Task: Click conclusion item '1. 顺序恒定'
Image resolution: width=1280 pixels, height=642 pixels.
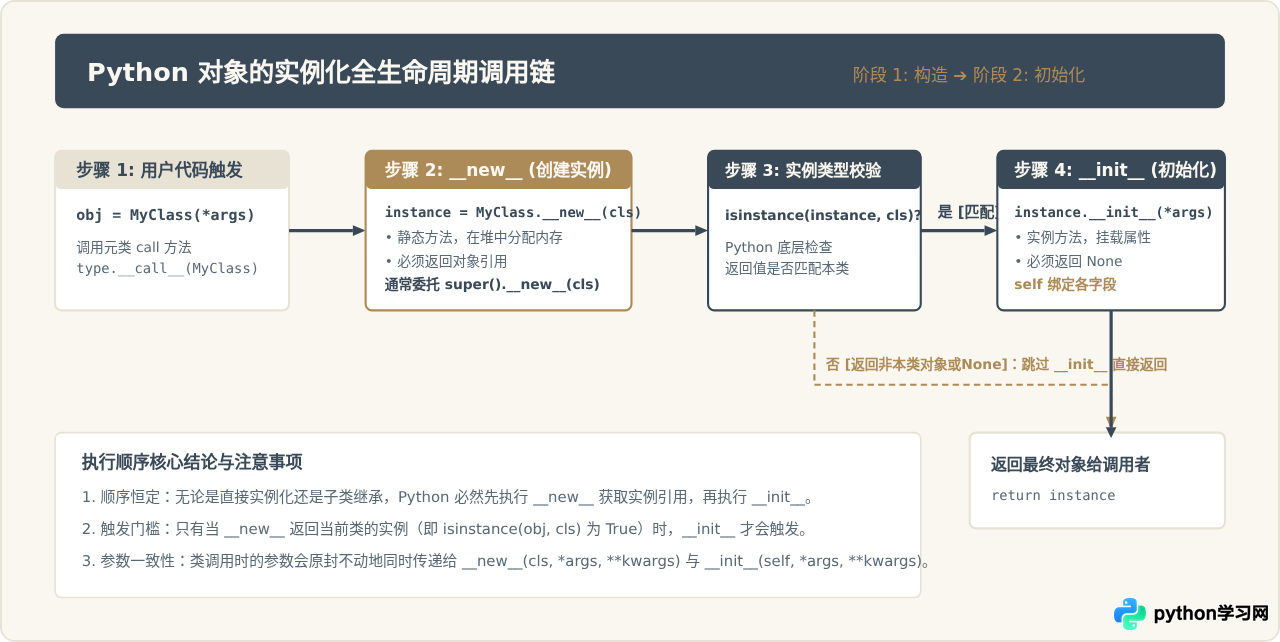Action: [x=450, y=497]
